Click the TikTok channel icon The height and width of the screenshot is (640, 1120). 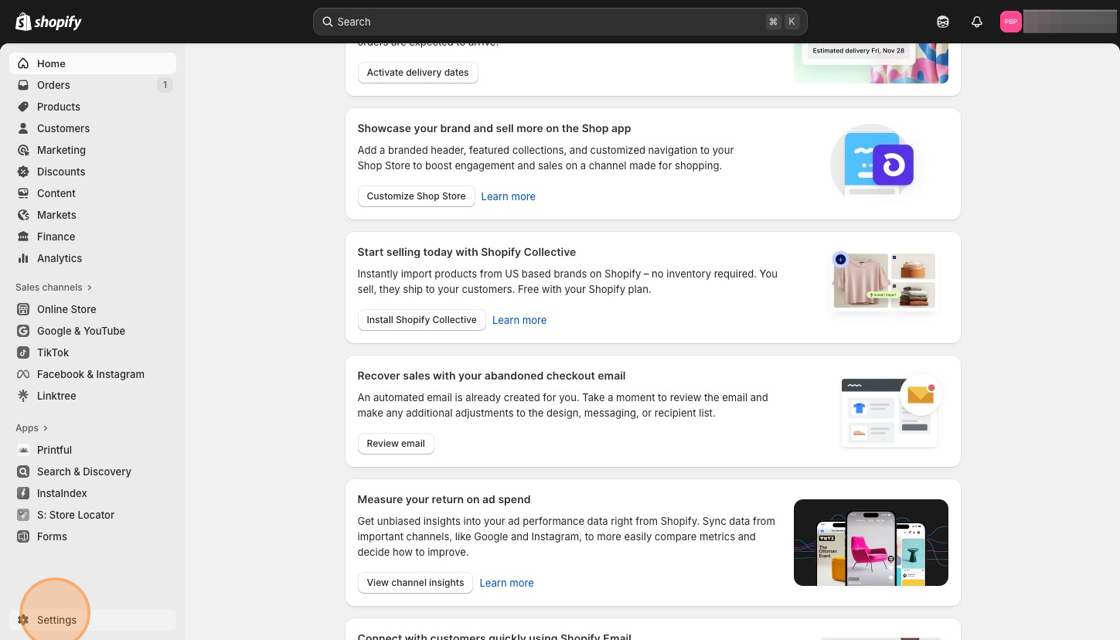[24, 353]
